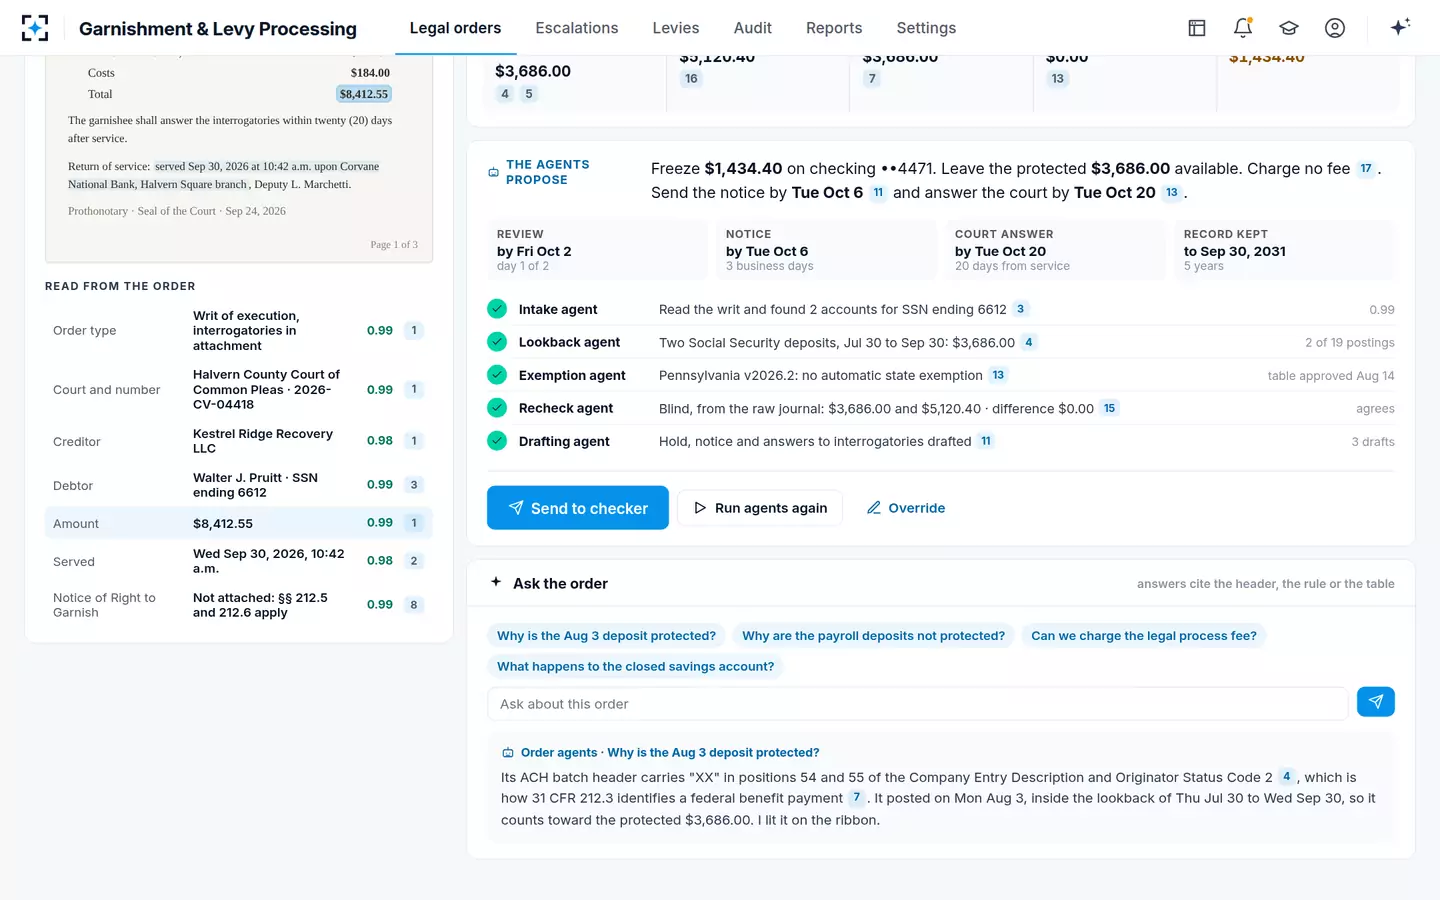Open the Escalations tab
The image size is (1440, 900).
pyautogui.click(x=577, y=28)
